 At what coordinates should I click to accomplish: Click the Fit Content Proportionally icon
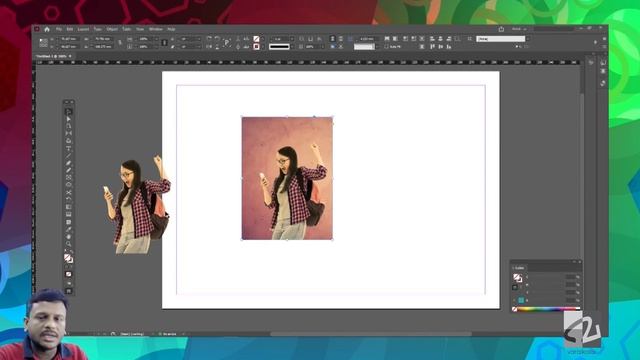[395, 38]
